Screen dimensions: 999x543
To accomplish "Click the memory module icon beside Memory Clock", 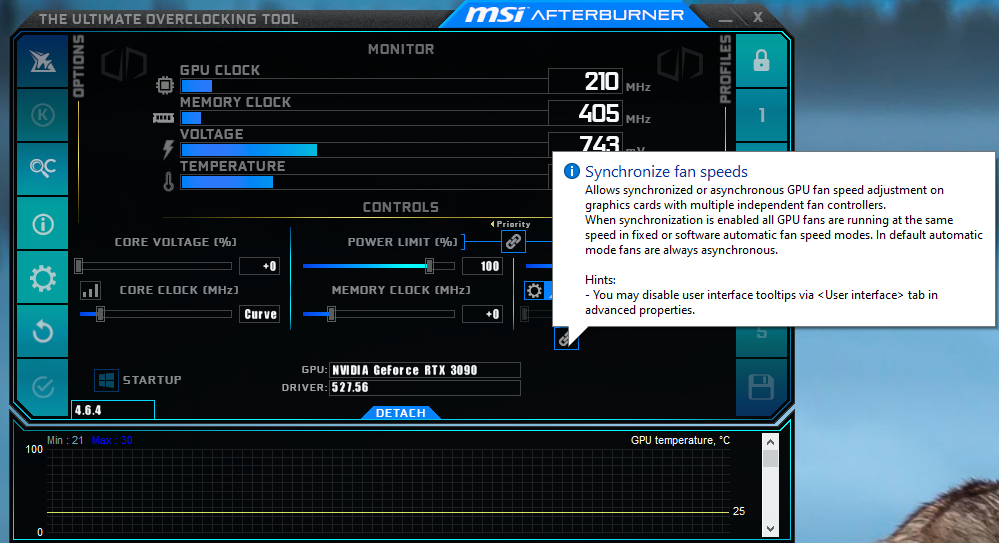I will click(x=163, y=118).
